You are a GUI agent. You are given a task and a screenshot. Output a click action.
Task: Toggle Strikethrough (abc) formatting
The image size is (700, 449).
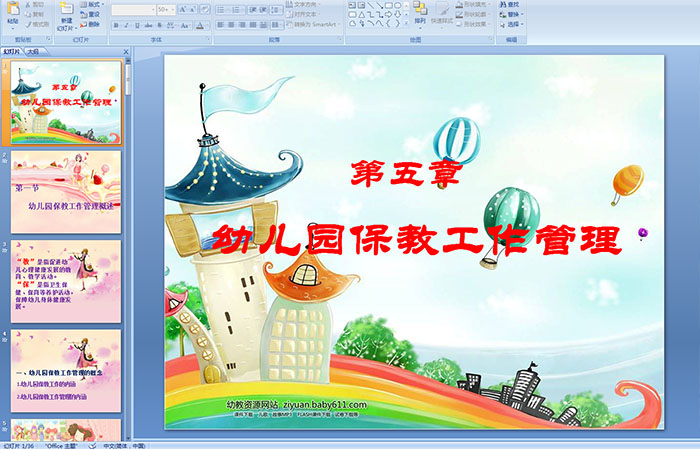coord(148,25)
